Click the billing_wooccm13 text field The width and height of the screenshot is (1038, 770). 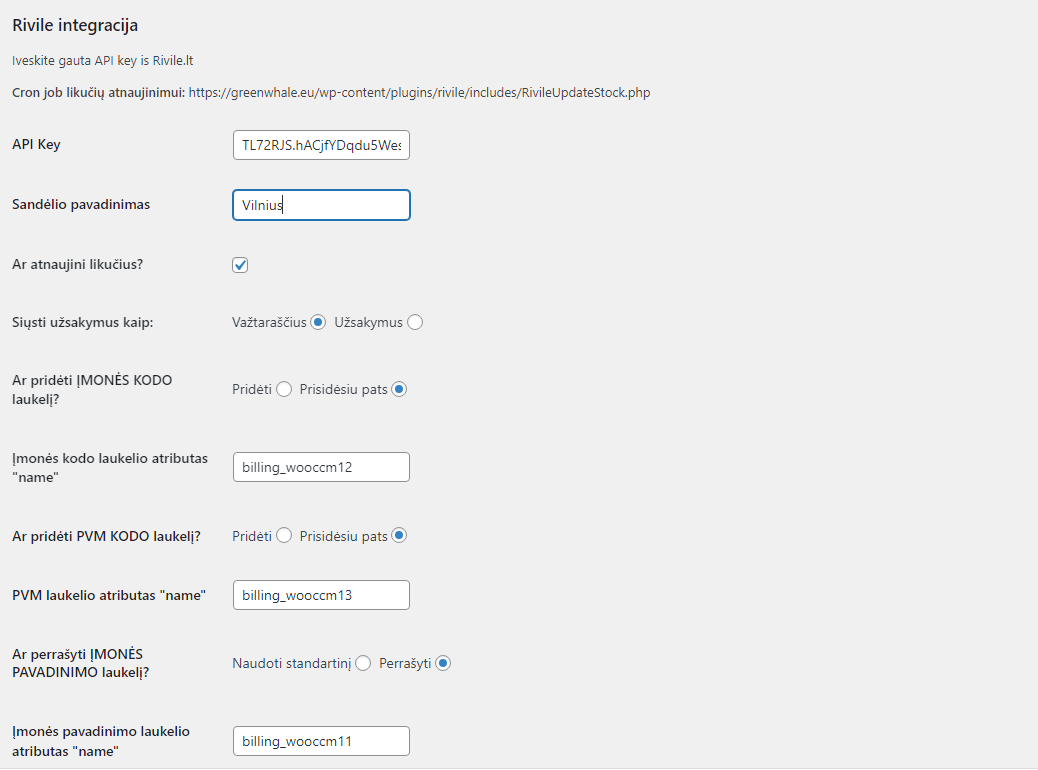tap(320, 595)
